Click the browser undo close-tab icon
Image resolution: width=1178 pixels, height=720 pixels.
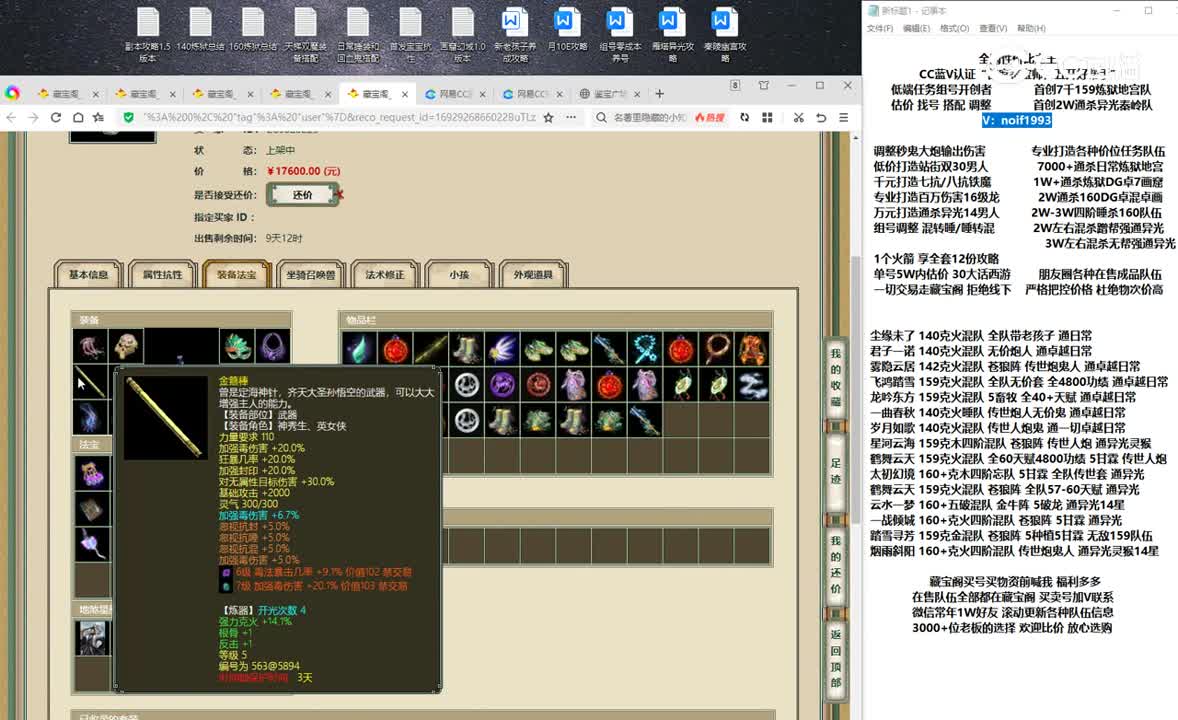(x=820, y=117)
